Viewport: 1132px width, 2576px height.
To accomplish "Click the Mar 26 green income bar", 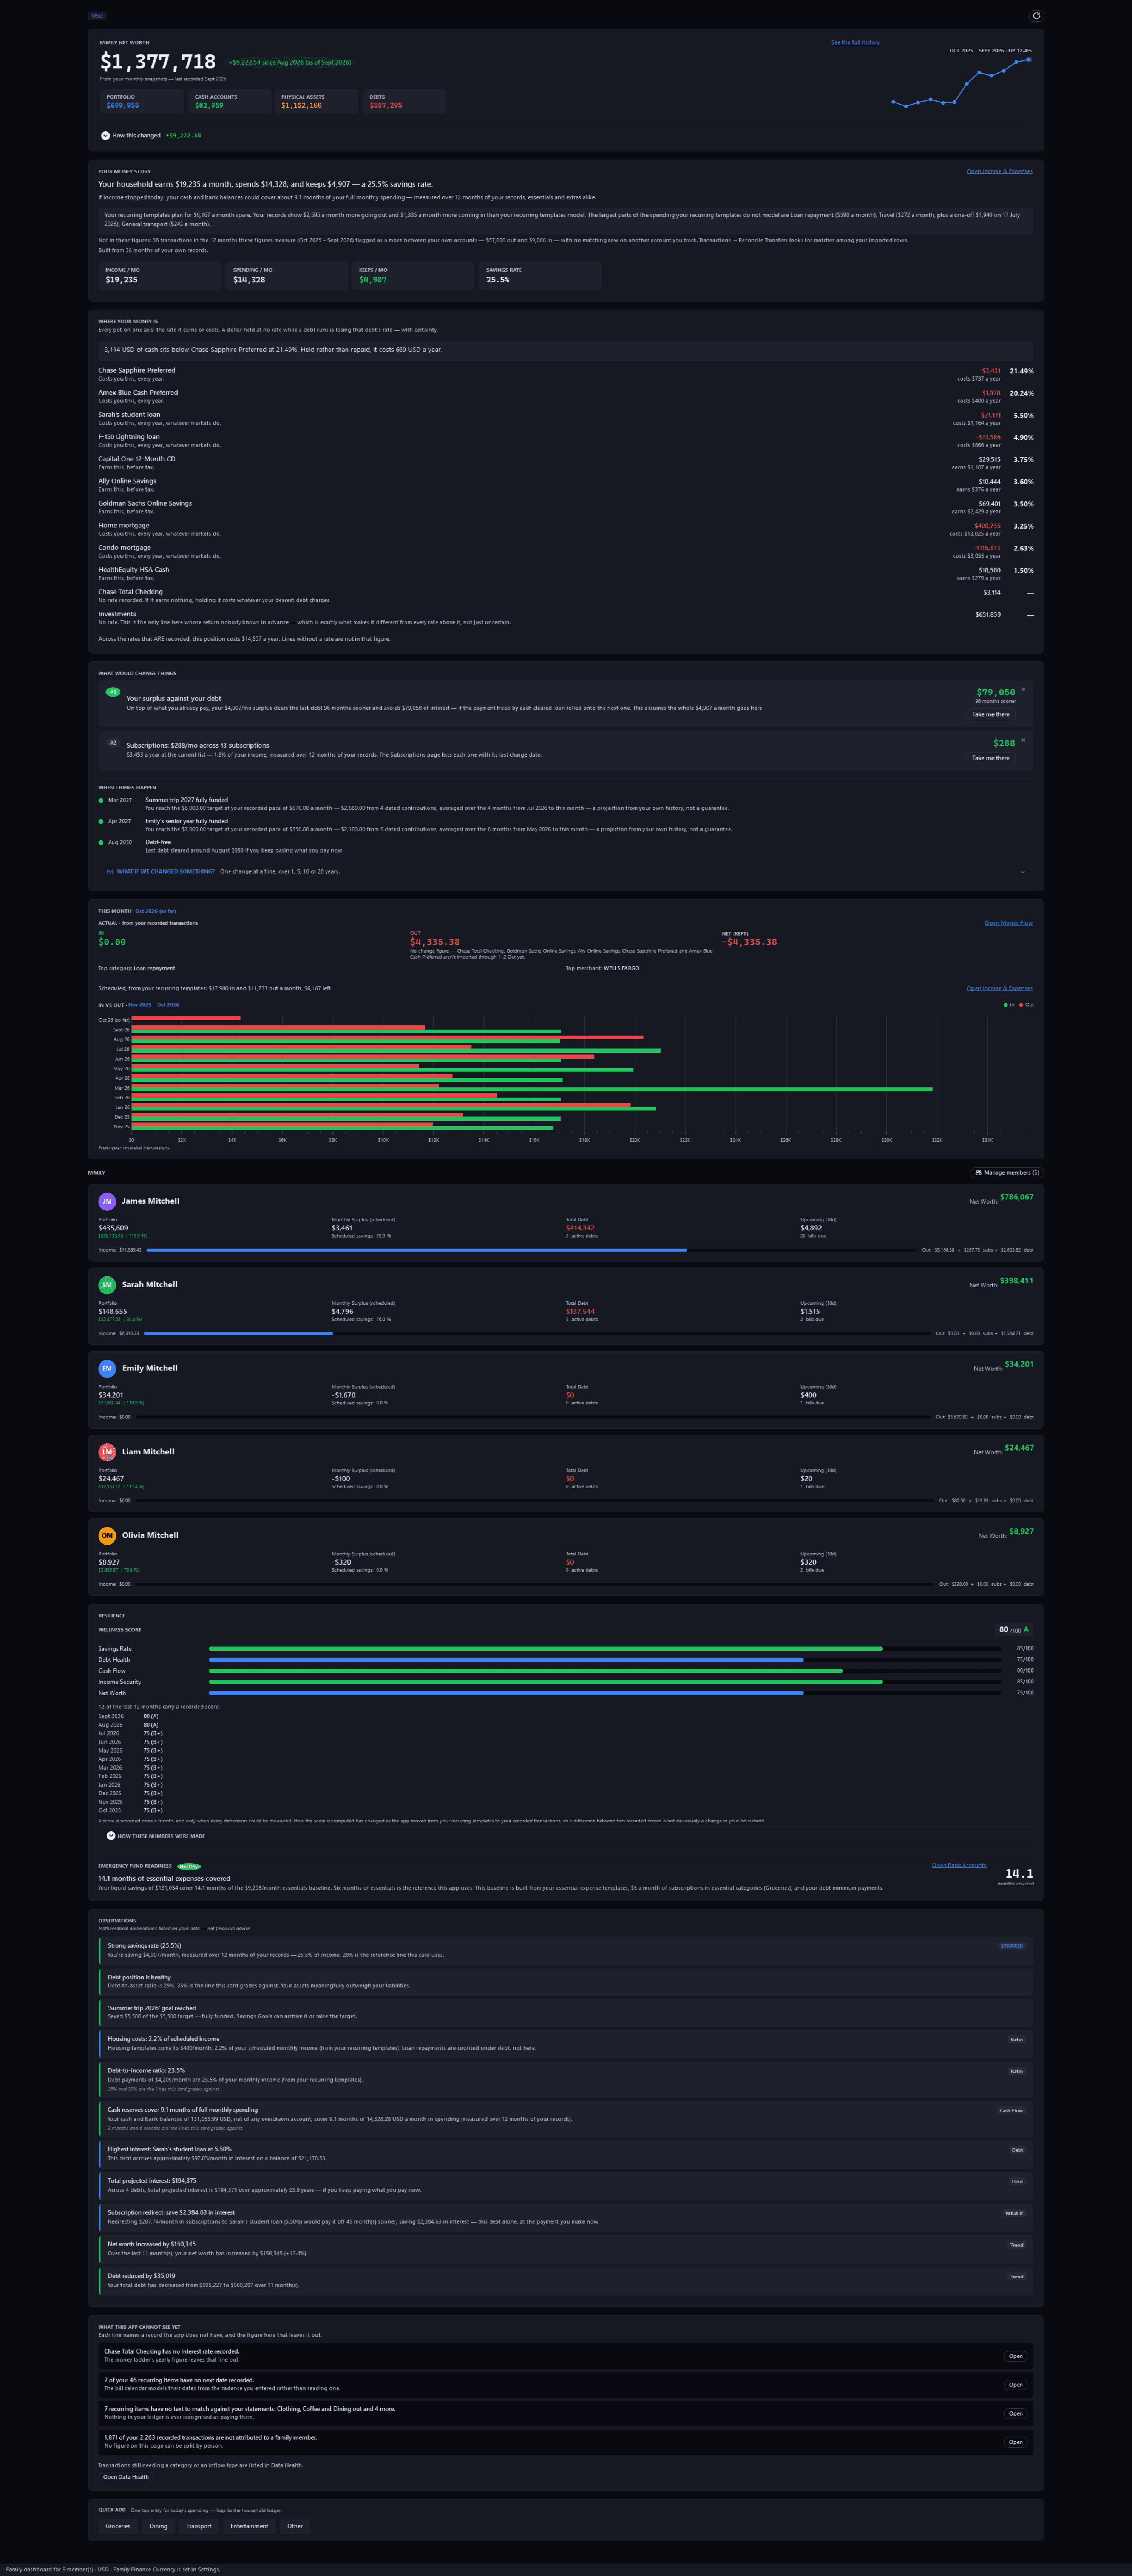I will click(x=532, y=1089).
